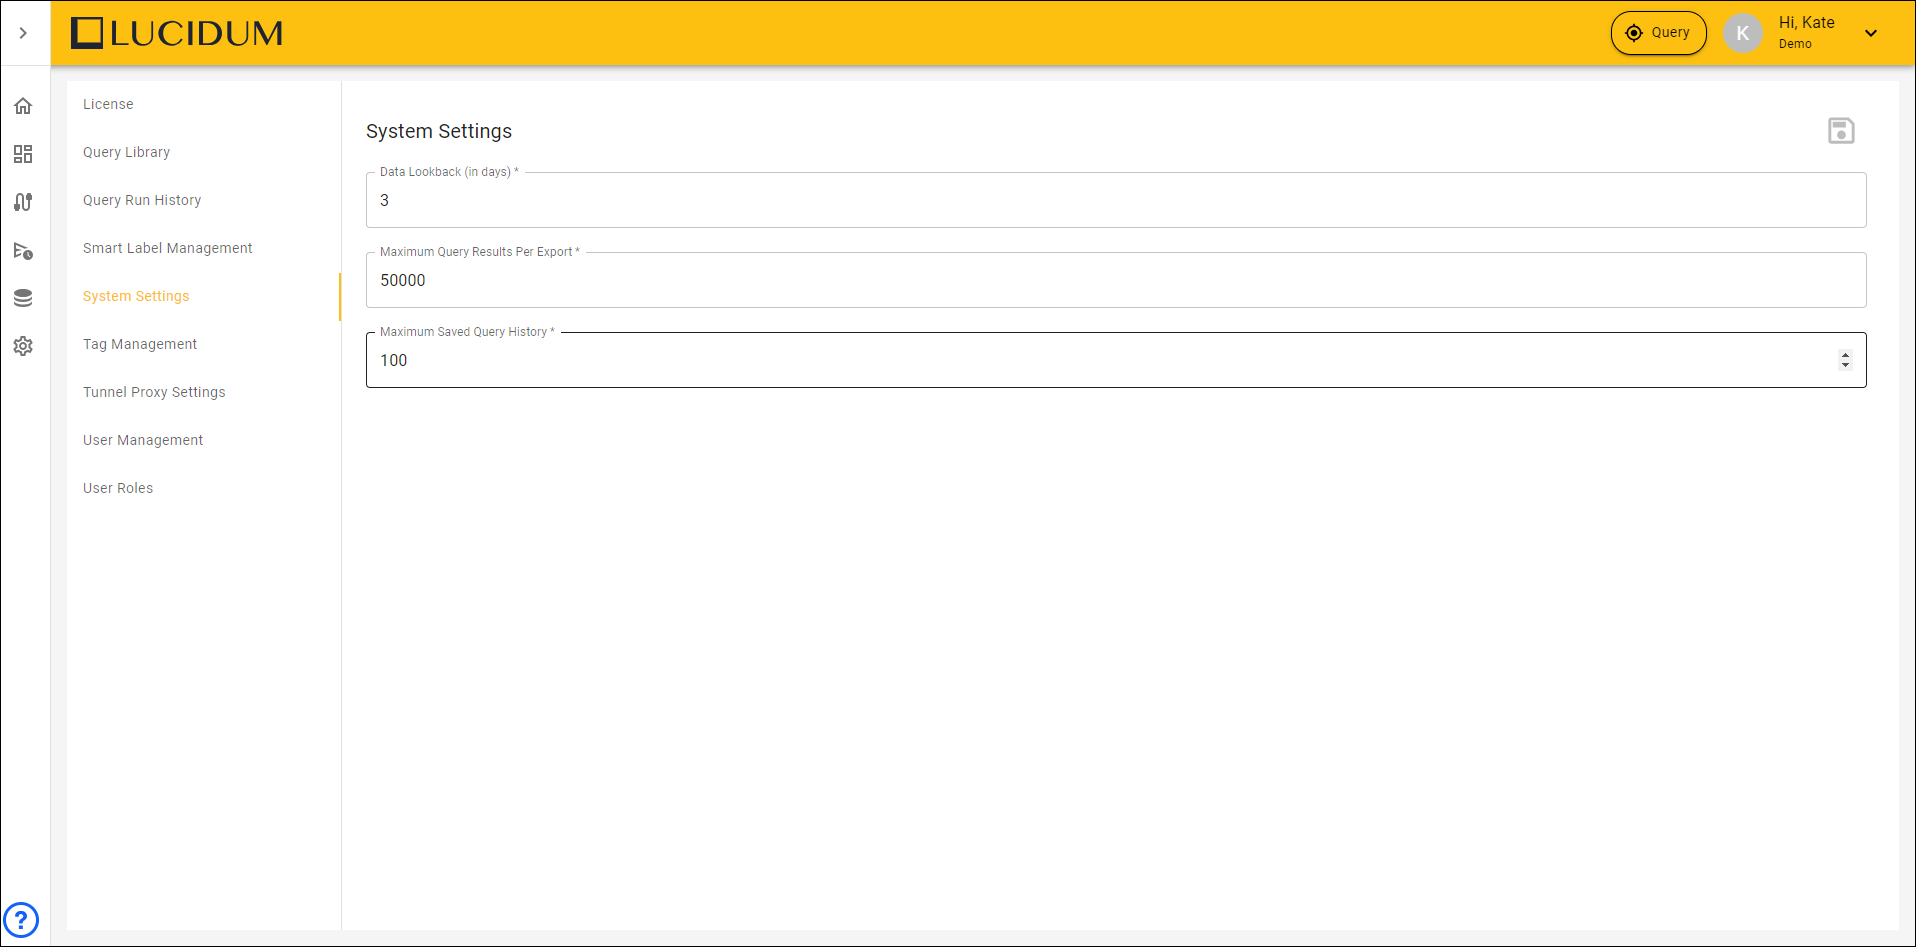Viewport: 1916px width, 947px height.
Task: Save system settings with the disk icon
Action: (x=1841, y=131)
